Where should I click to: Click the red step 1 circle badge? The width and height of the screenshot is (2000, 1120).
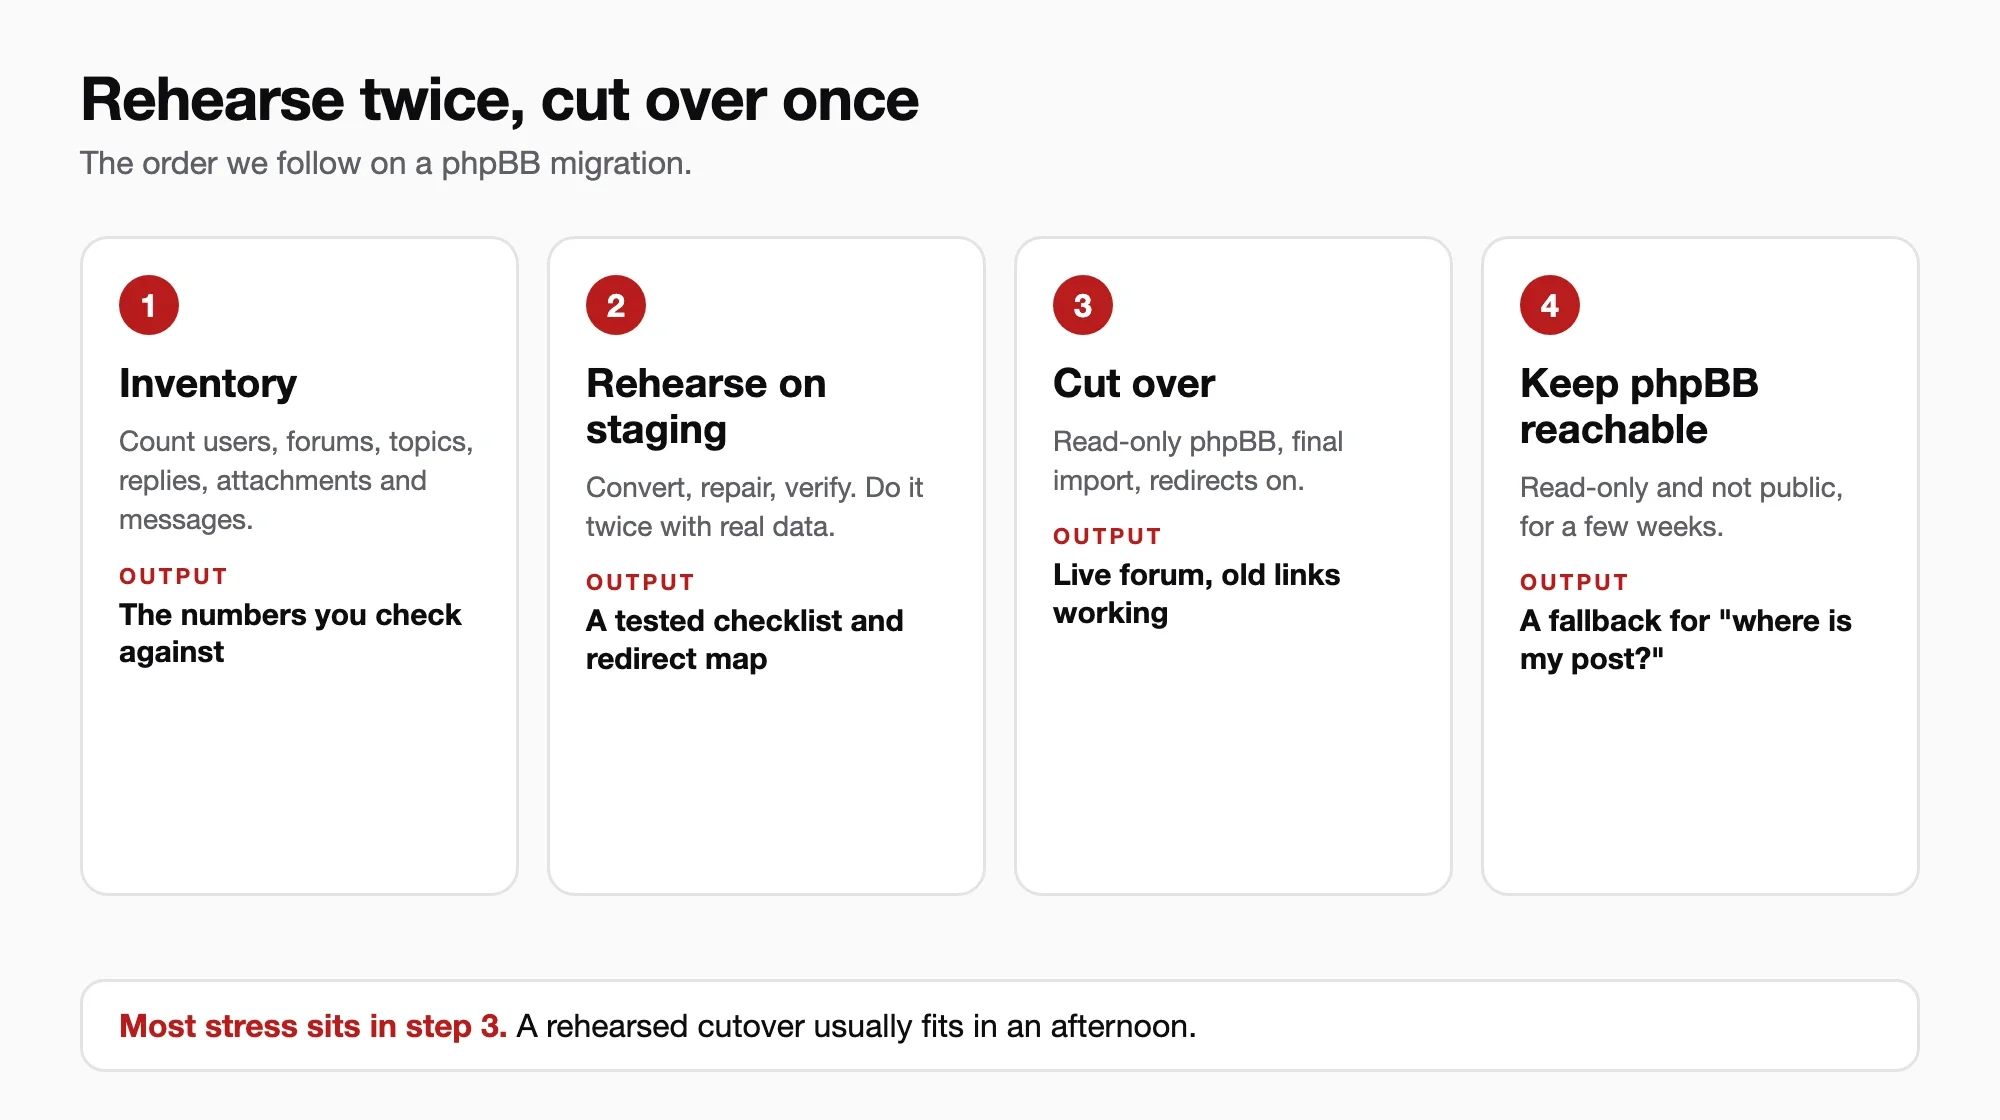tap(149, 305)
